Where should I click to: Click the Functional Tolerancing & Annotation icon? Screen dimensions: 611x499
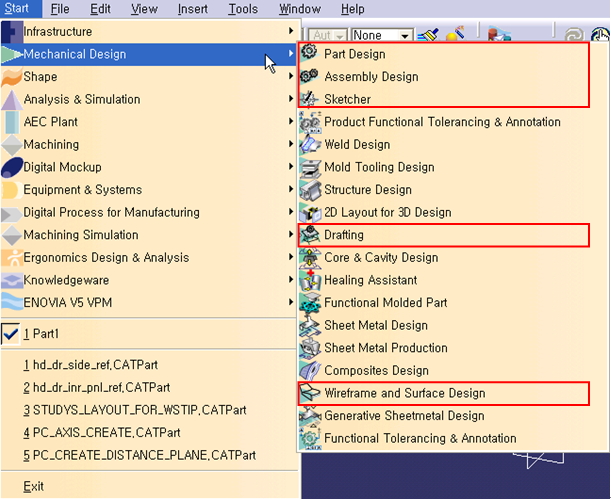(x=310, y=438)
